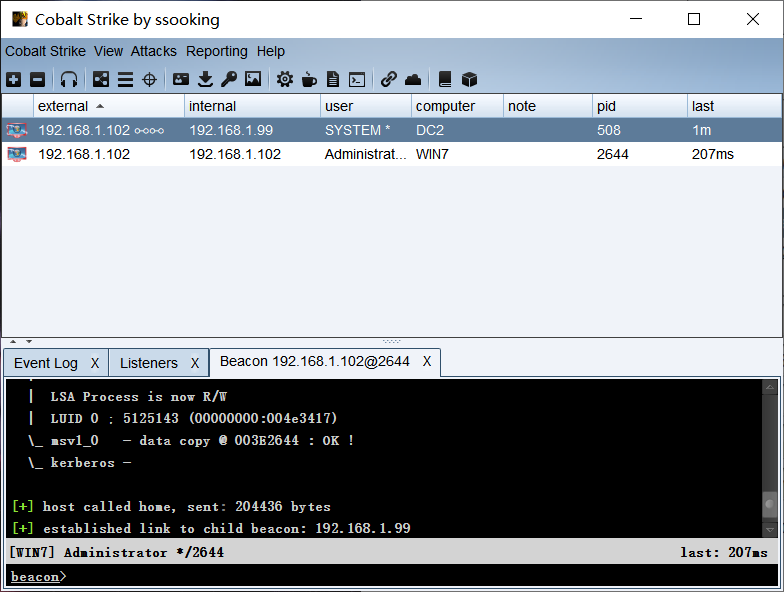784x592 pixels.
Task: Click the console scrollbar down arrow
Action: coord(770,530)
